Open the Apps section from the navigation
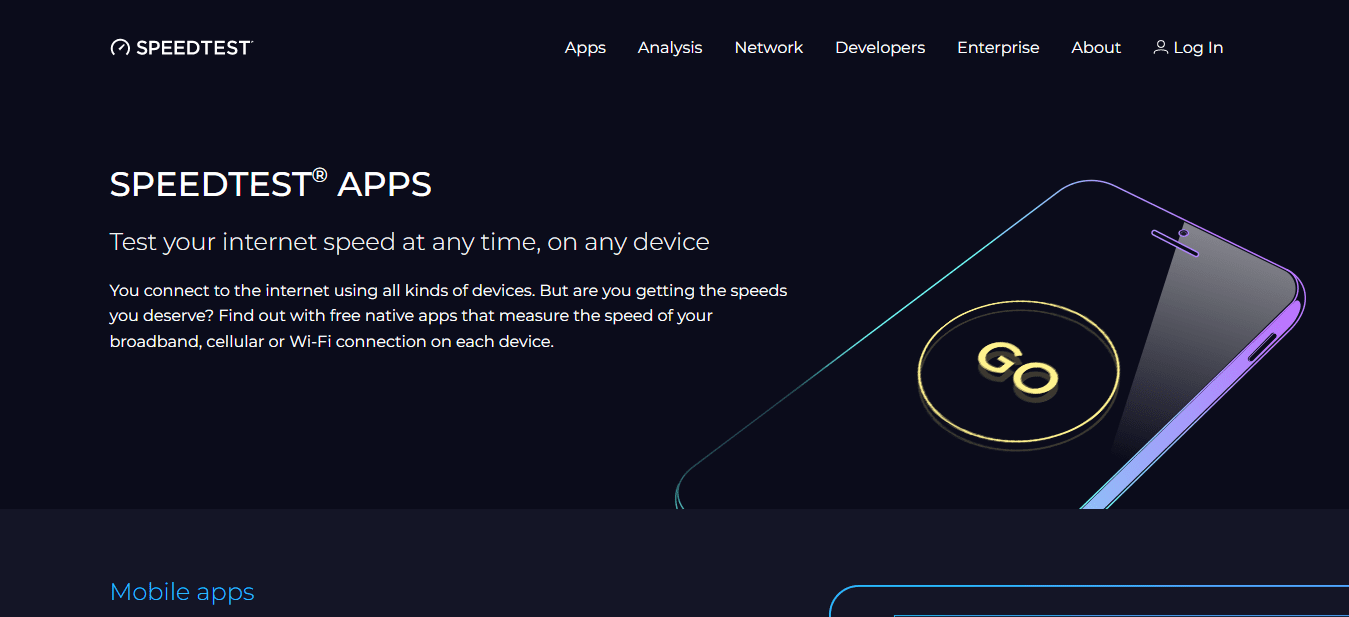 [585, 47]
